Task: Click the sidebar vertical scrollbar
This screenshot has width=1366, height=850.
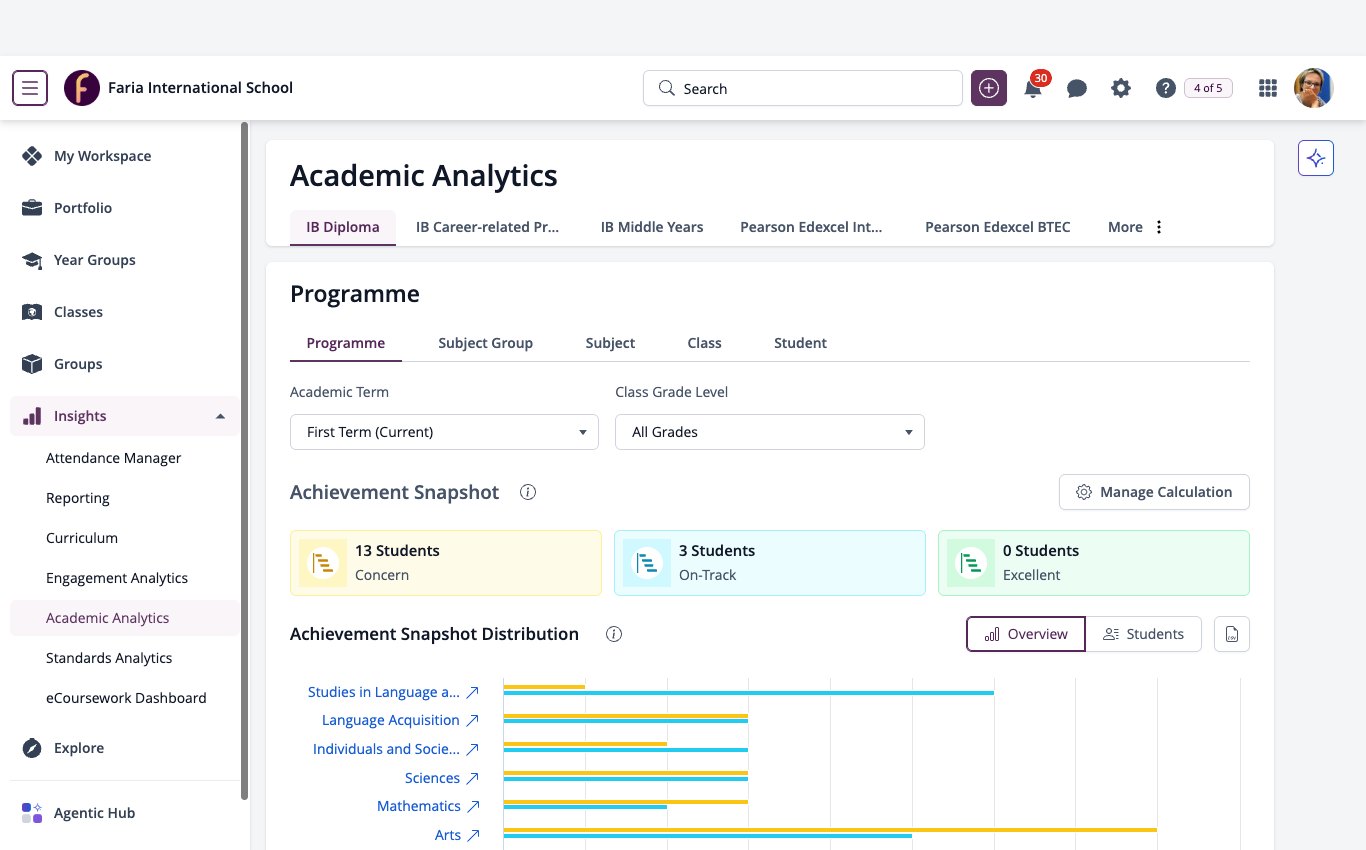Action: 245,460
